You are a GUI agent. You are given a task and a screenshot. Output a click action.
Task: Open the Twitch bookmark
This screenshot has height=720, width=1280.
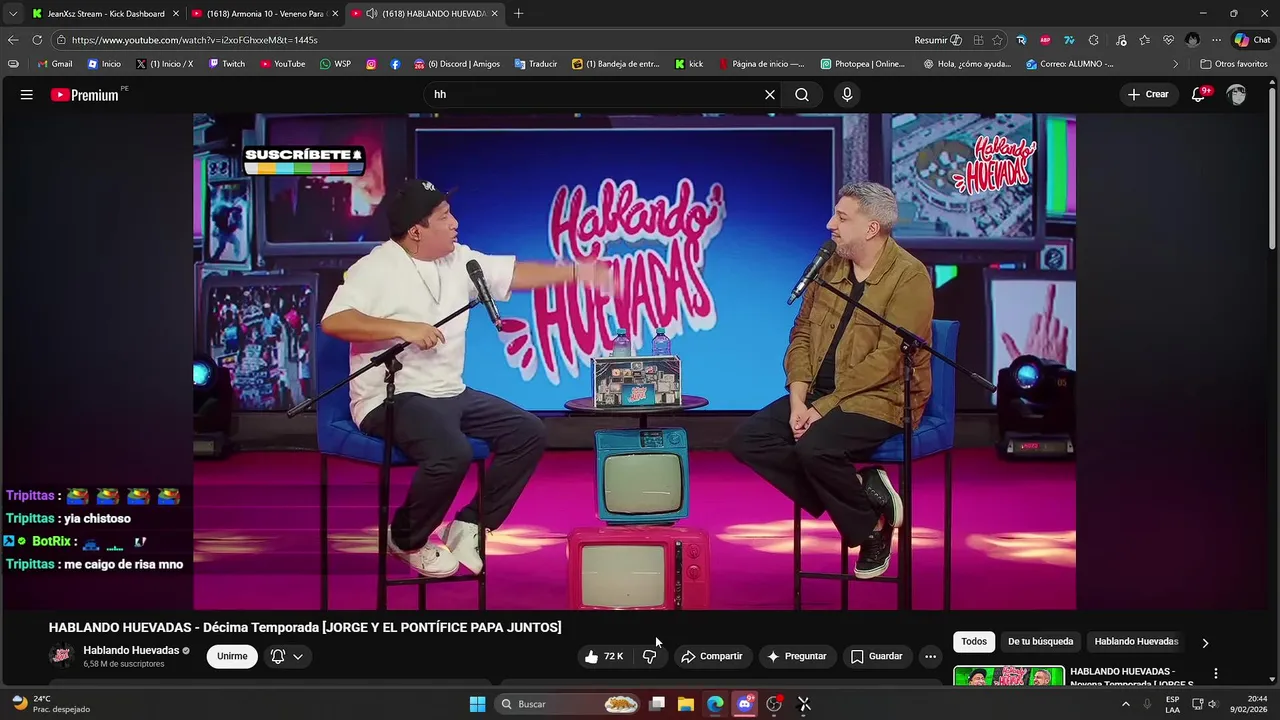click(x=227, y=64)
